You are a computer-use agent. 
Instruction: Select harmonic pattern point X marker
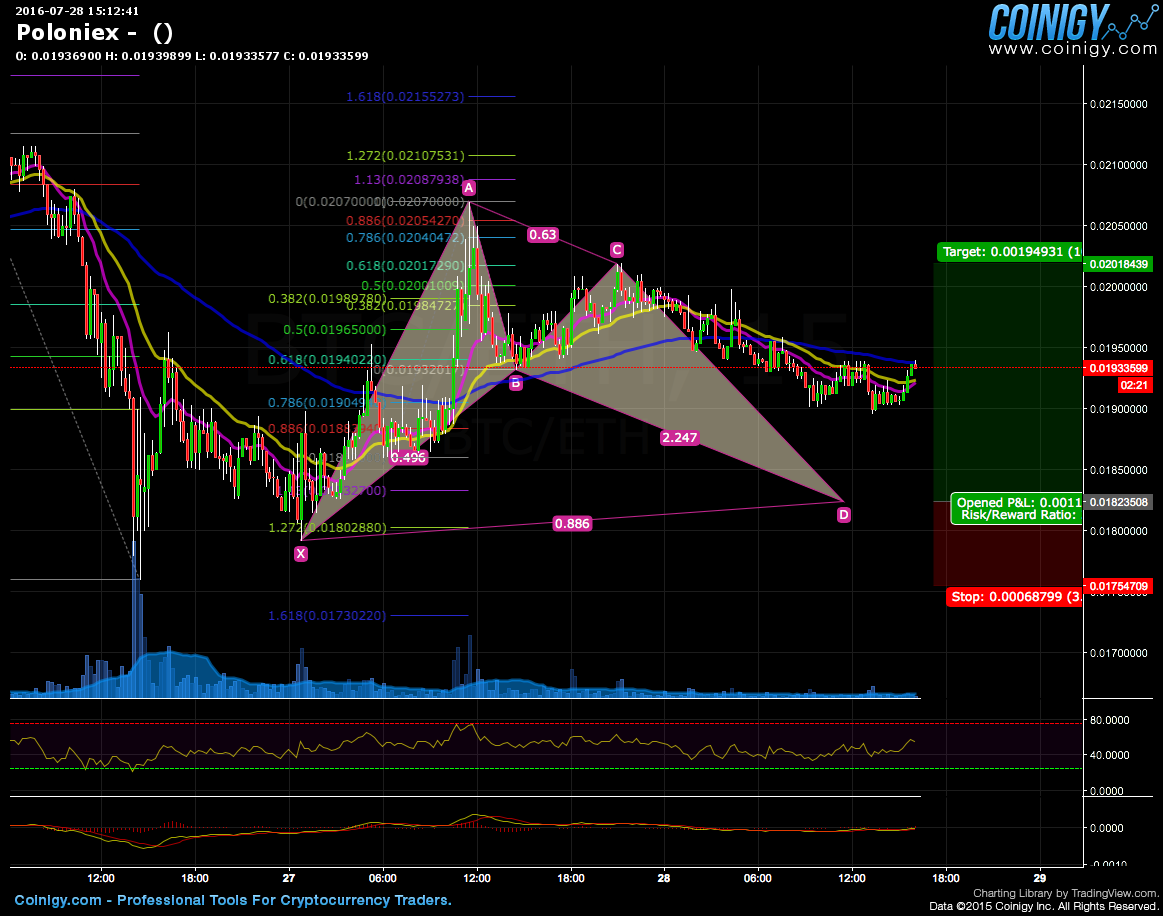pos(301,554)
